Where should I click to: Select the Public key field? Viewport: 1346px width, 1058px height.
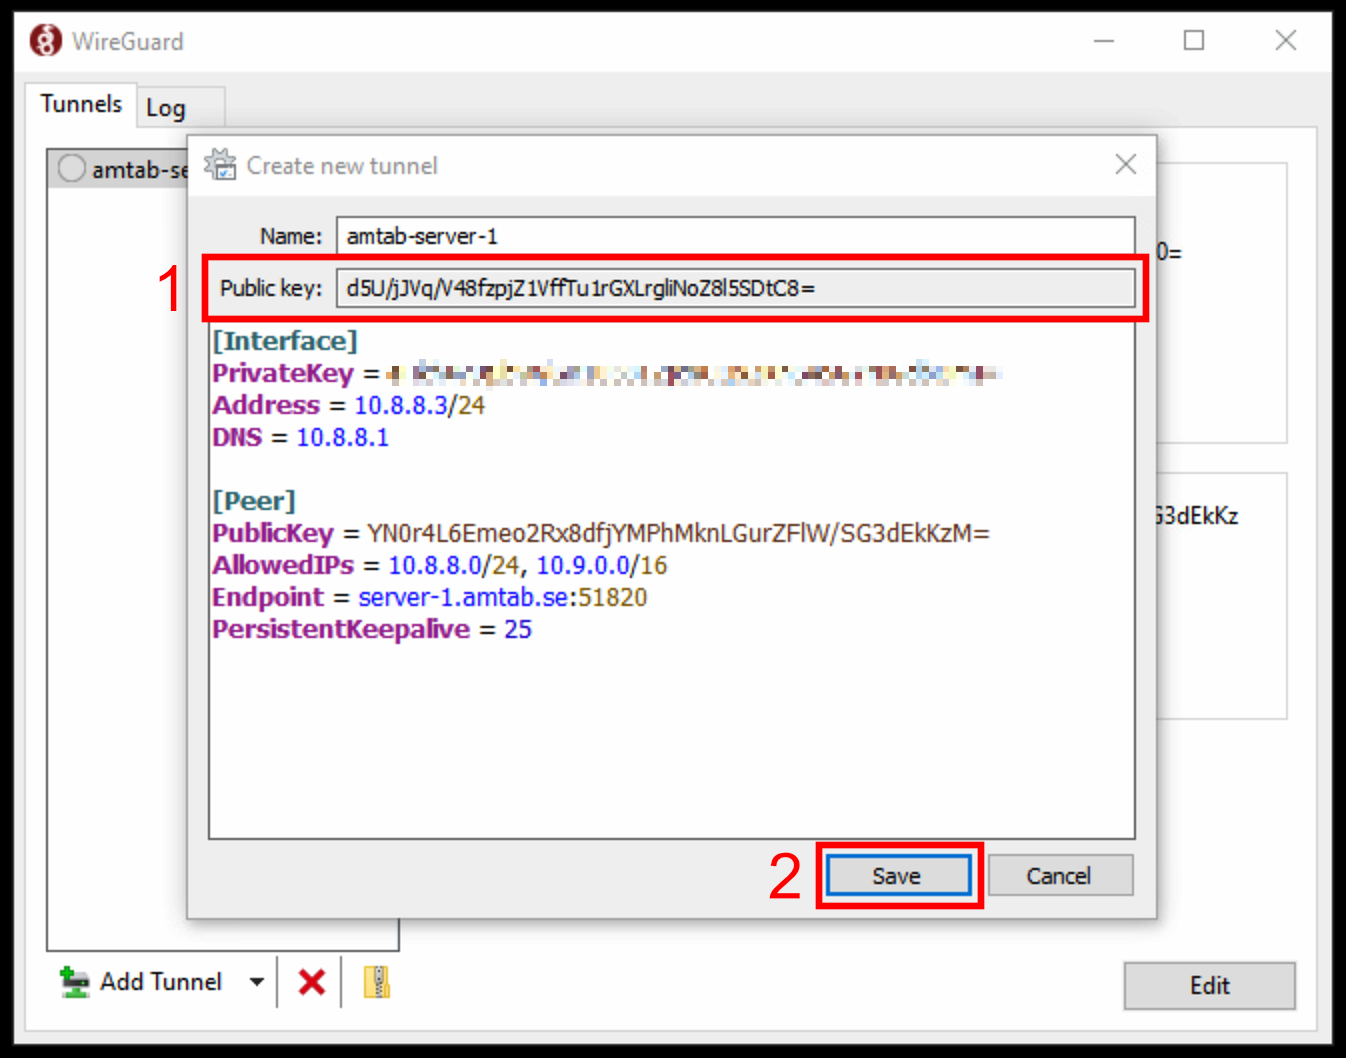[x=735, y=288]
